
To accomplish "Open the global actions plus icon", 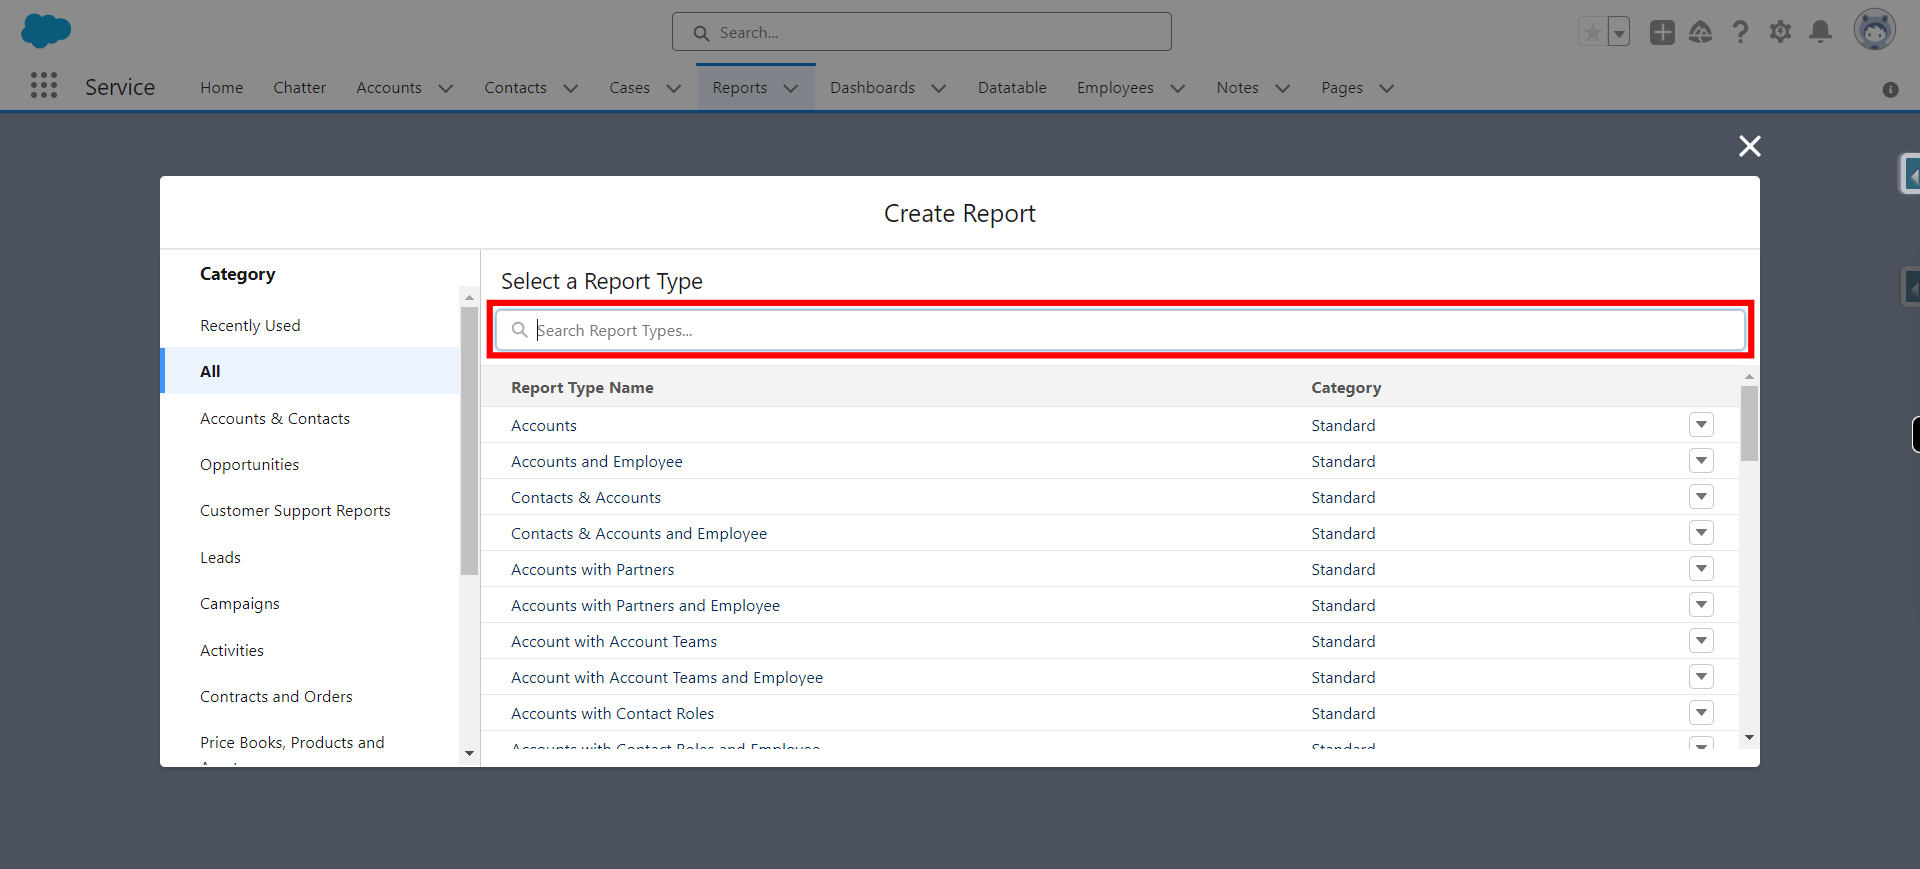I will click(1662, 32).
